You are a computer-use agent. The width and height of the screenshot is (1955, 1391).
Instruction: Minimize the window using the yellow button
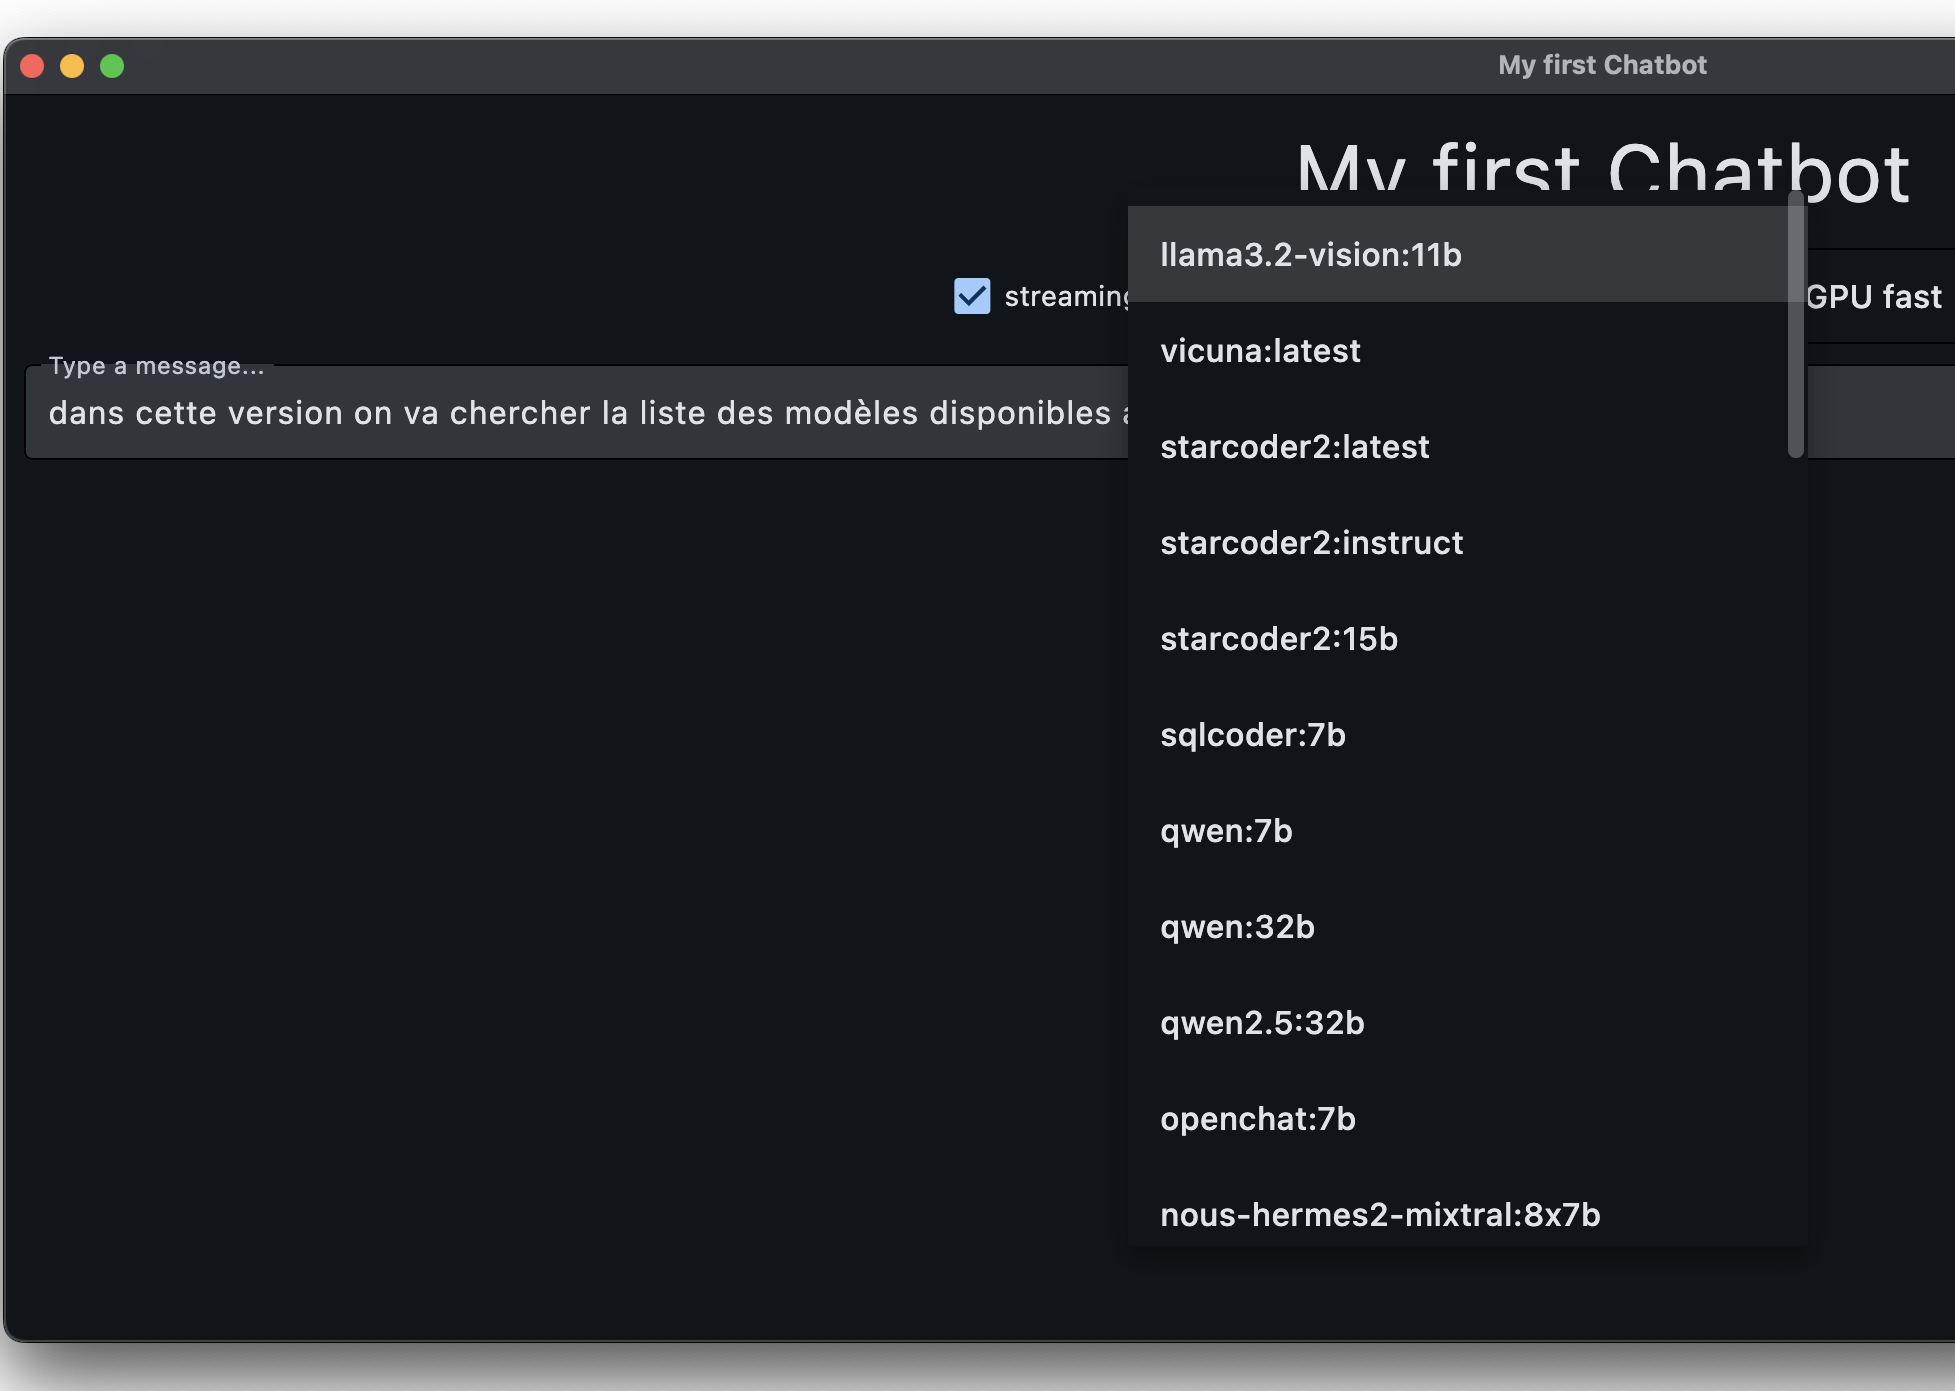(x=72, y=66)
